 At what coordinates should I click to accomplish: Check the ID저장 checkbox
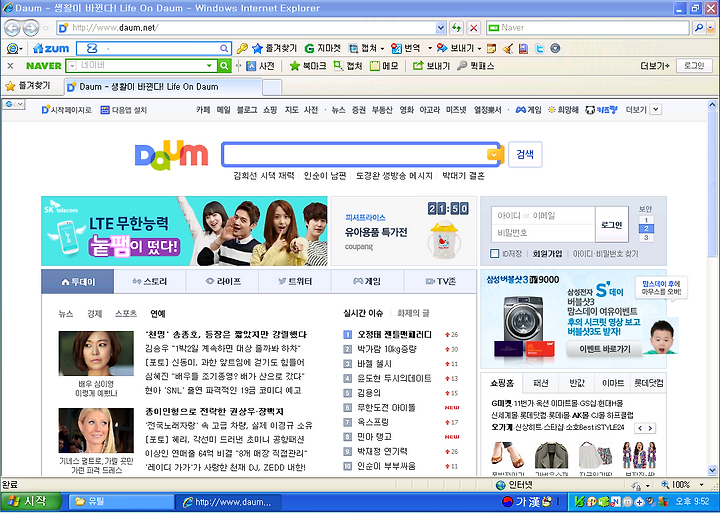pyautogui.click(x=495, y=254)
